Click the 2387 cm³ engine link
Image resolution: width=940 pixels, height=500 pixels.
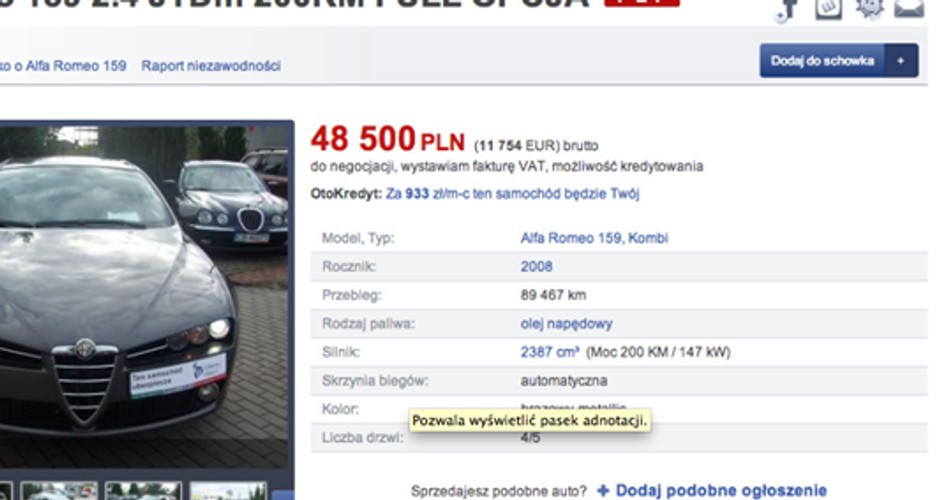[550, 352]
